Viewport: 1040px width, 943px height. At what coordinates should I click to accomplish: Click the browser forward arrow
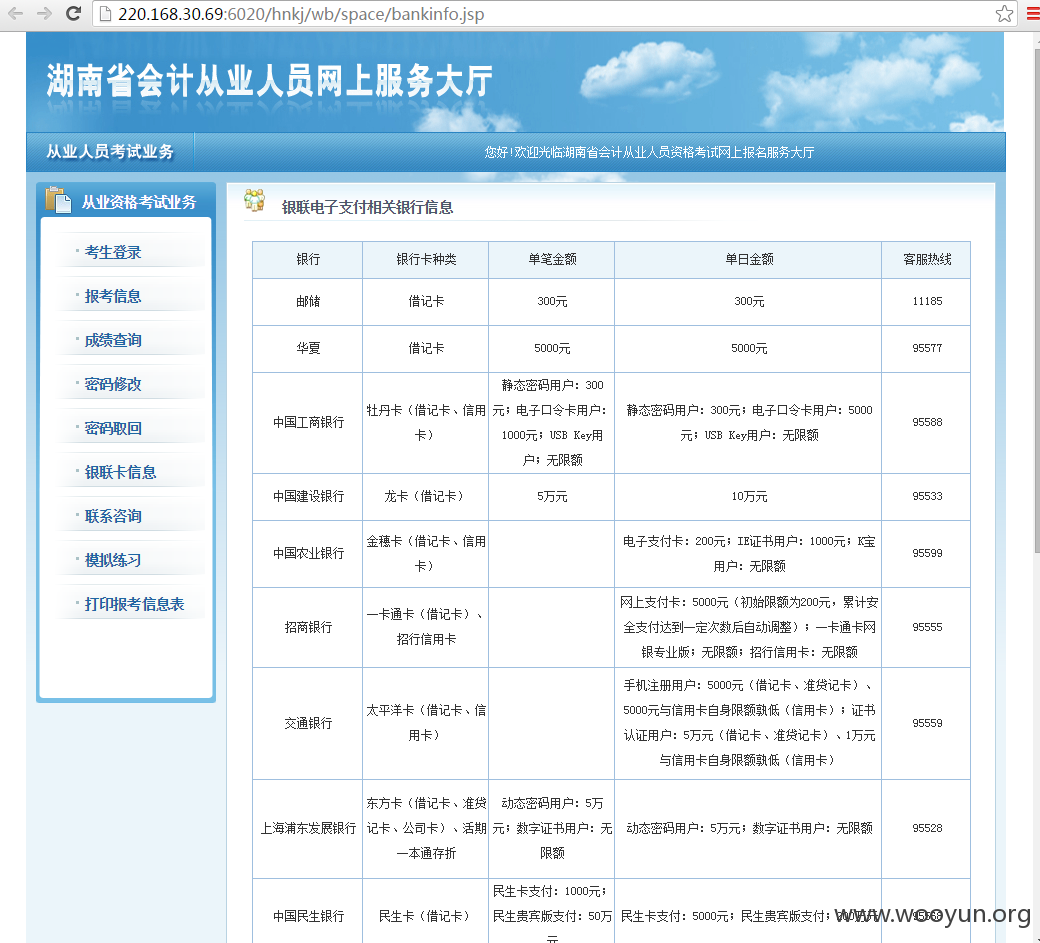pos(44,13)
